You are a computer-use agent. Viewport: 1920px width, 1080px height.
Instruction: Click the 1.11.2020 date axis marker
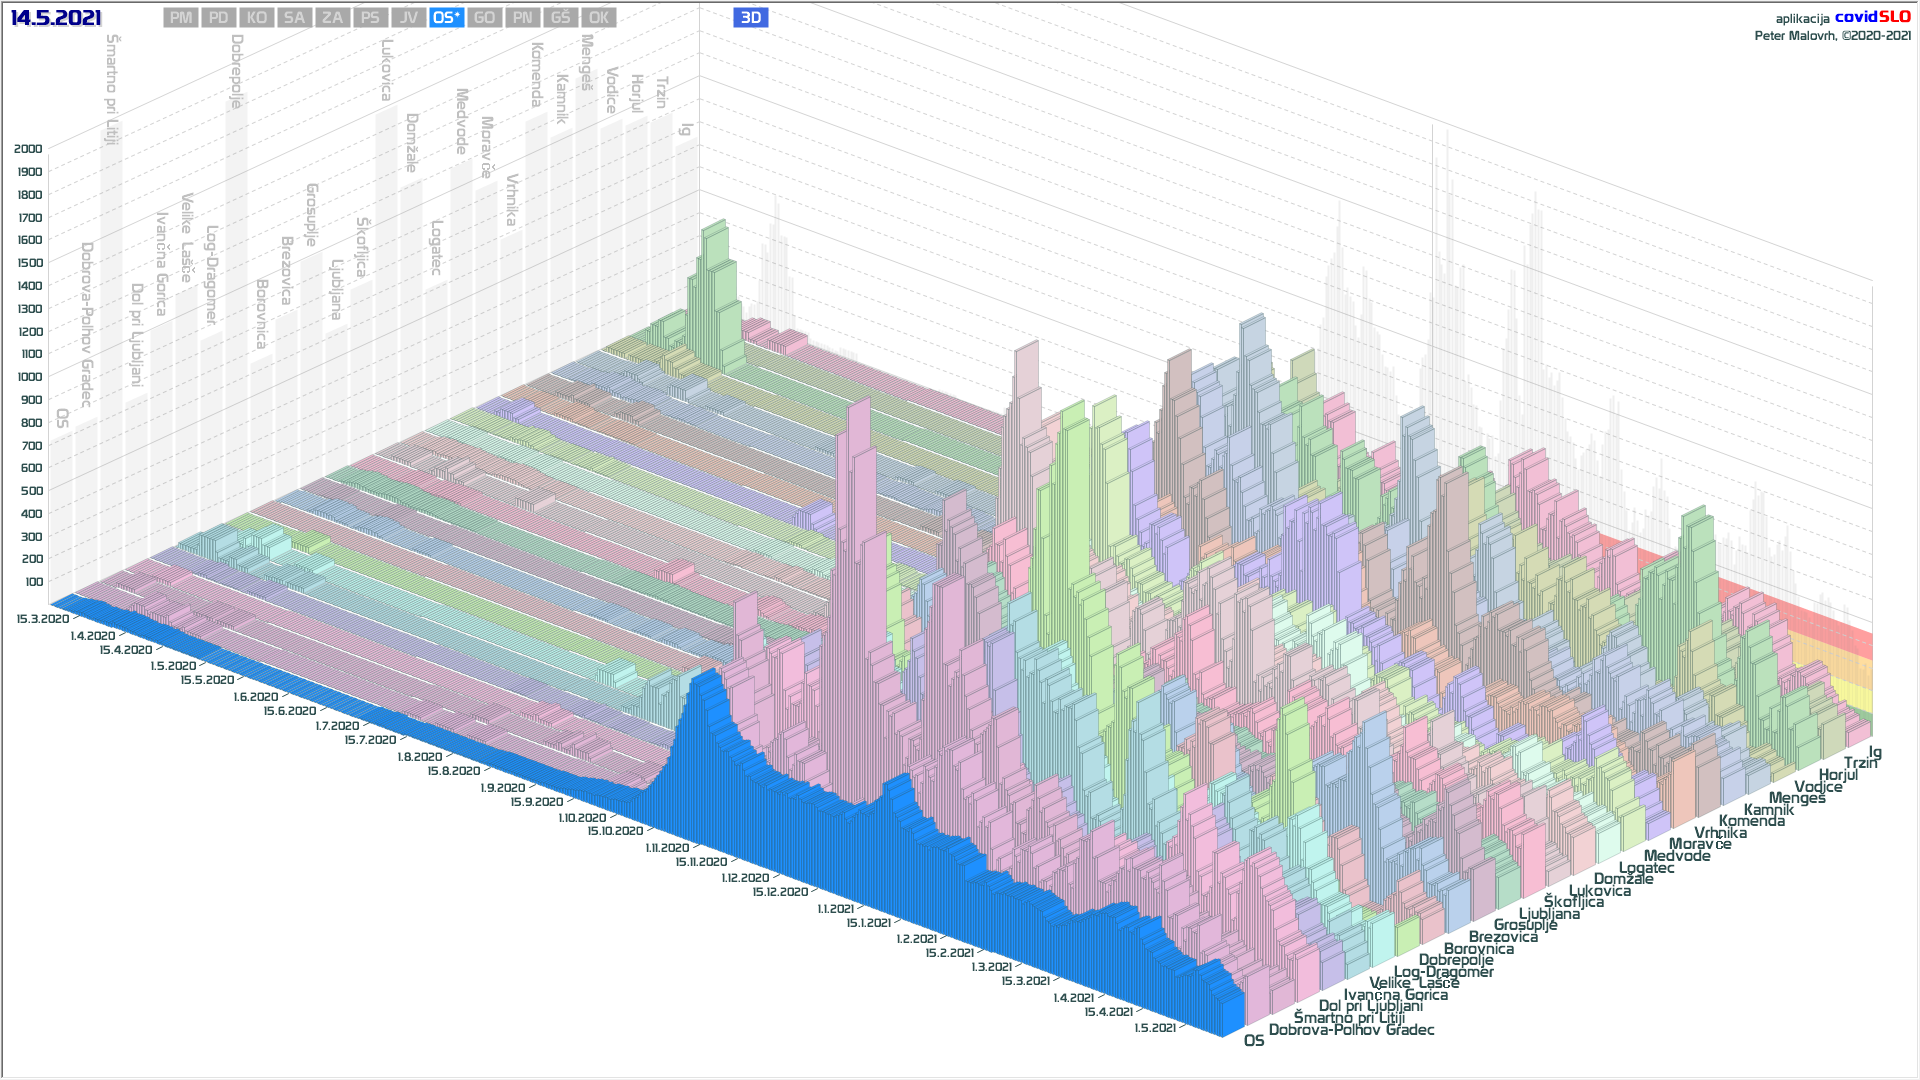click(667, 848)
